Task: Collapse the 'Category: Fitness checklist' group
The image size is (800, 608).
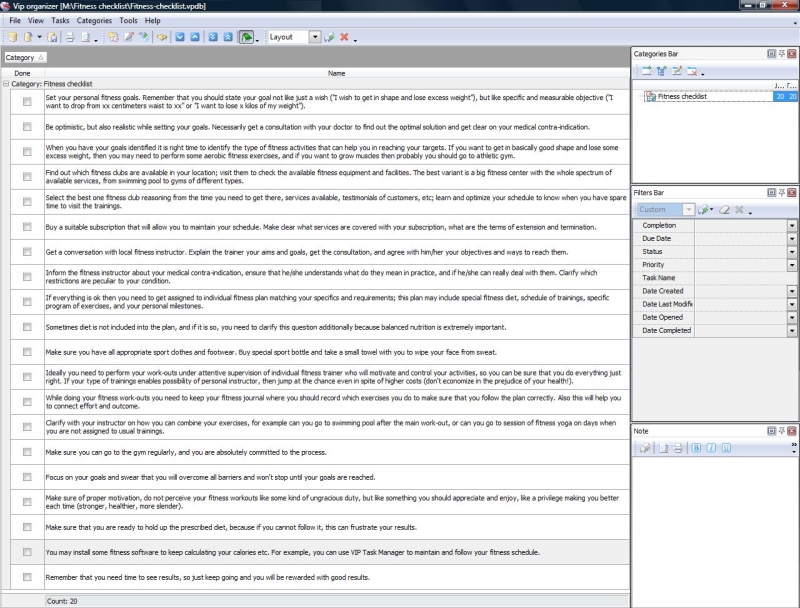Action: (x=6, y=85)
